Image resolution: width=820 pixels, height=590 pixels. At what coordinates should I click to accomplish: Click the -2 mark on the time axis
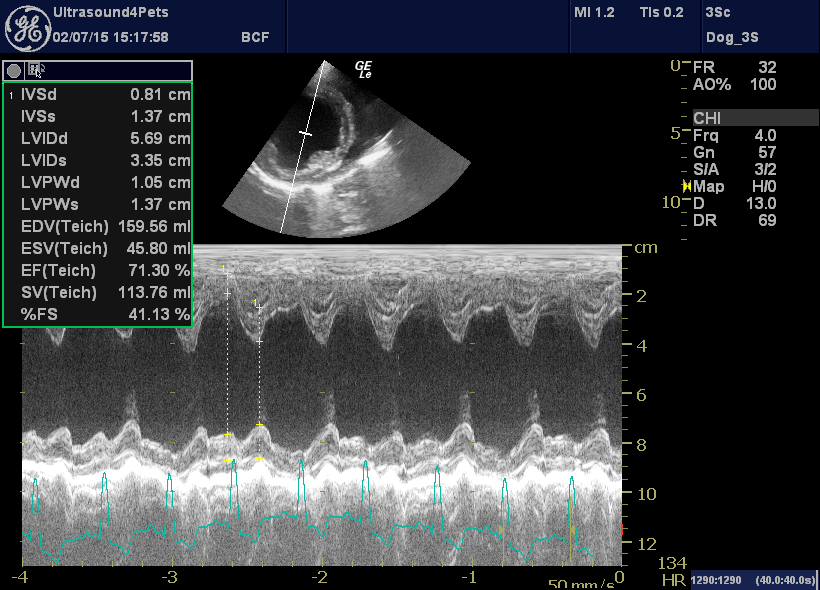tap(320, 577)
